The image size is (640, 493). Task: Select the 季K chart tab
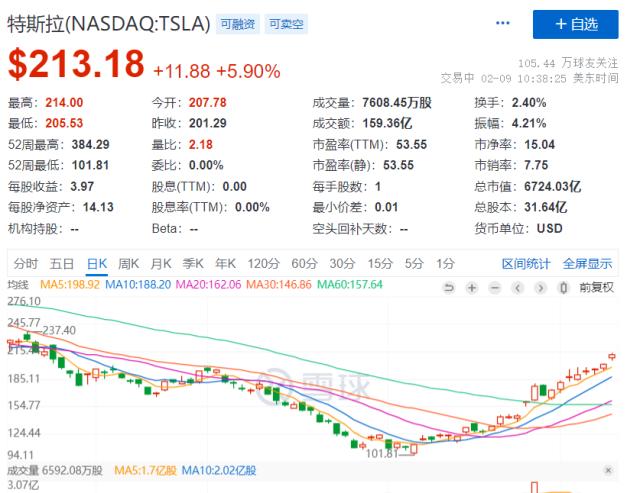[x=193, y=264]
